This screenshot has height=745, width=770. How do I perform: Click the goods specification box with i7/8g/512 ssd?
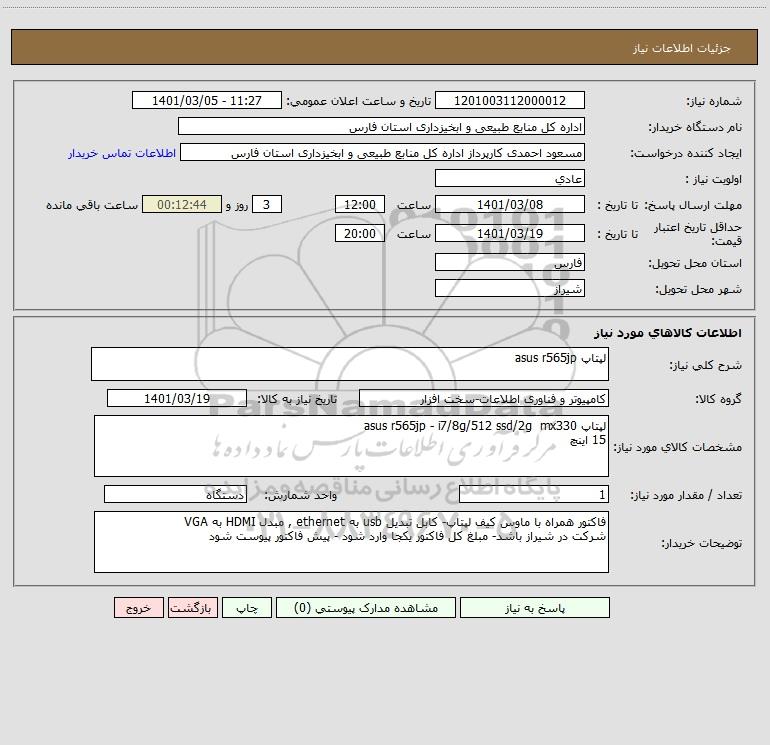(x=351, y=446)
